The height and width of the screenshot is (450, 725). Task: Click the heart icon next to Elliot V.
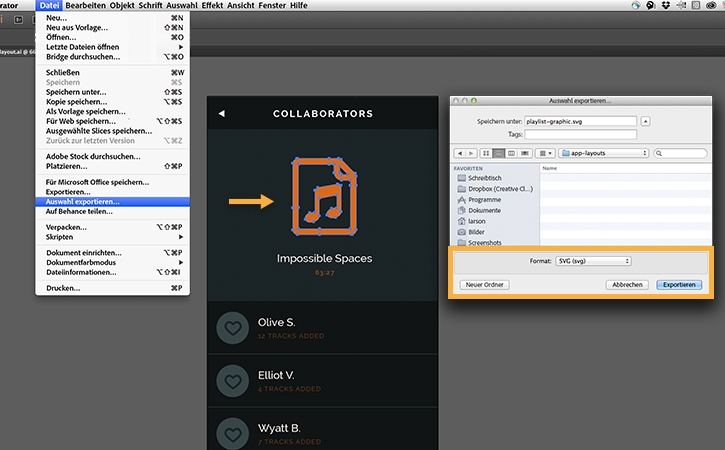[x=233, y=381]
